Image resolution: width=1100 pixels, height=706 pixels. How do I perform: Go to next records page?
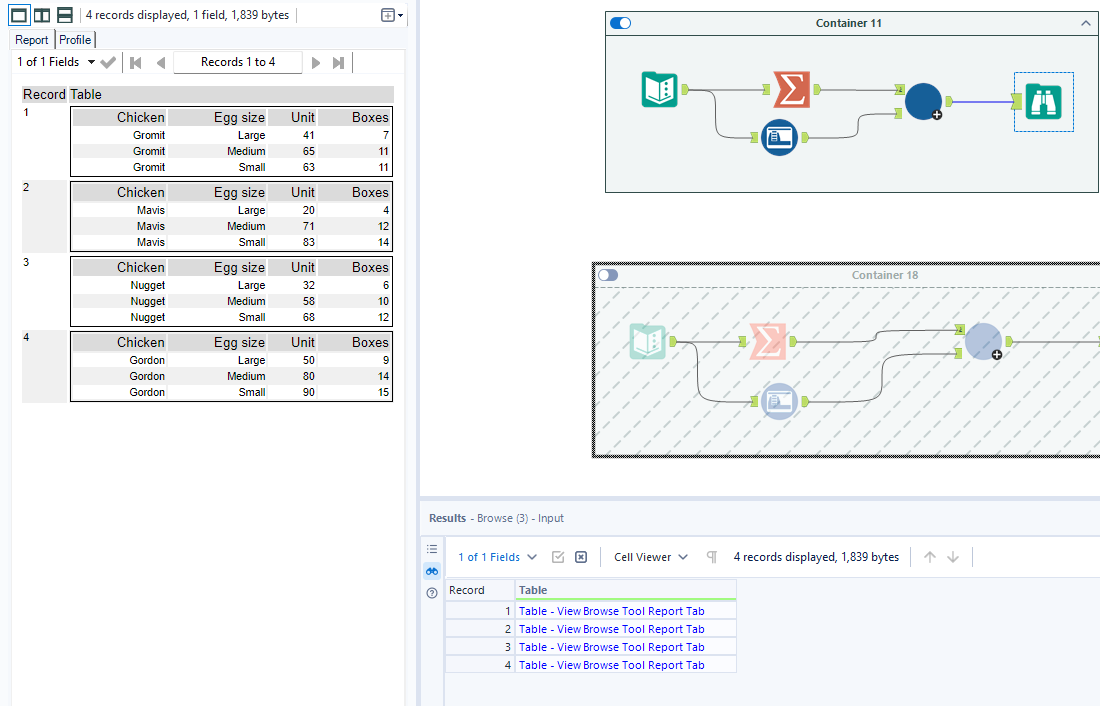click(316, 62)
